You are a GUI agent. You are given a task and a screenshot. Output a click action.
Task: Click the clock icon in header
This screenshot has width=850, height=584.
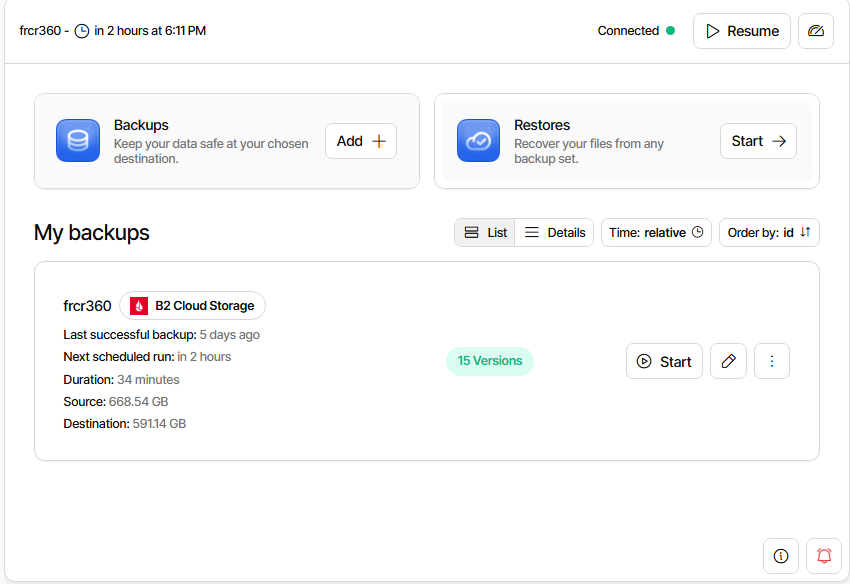point(82,31)
